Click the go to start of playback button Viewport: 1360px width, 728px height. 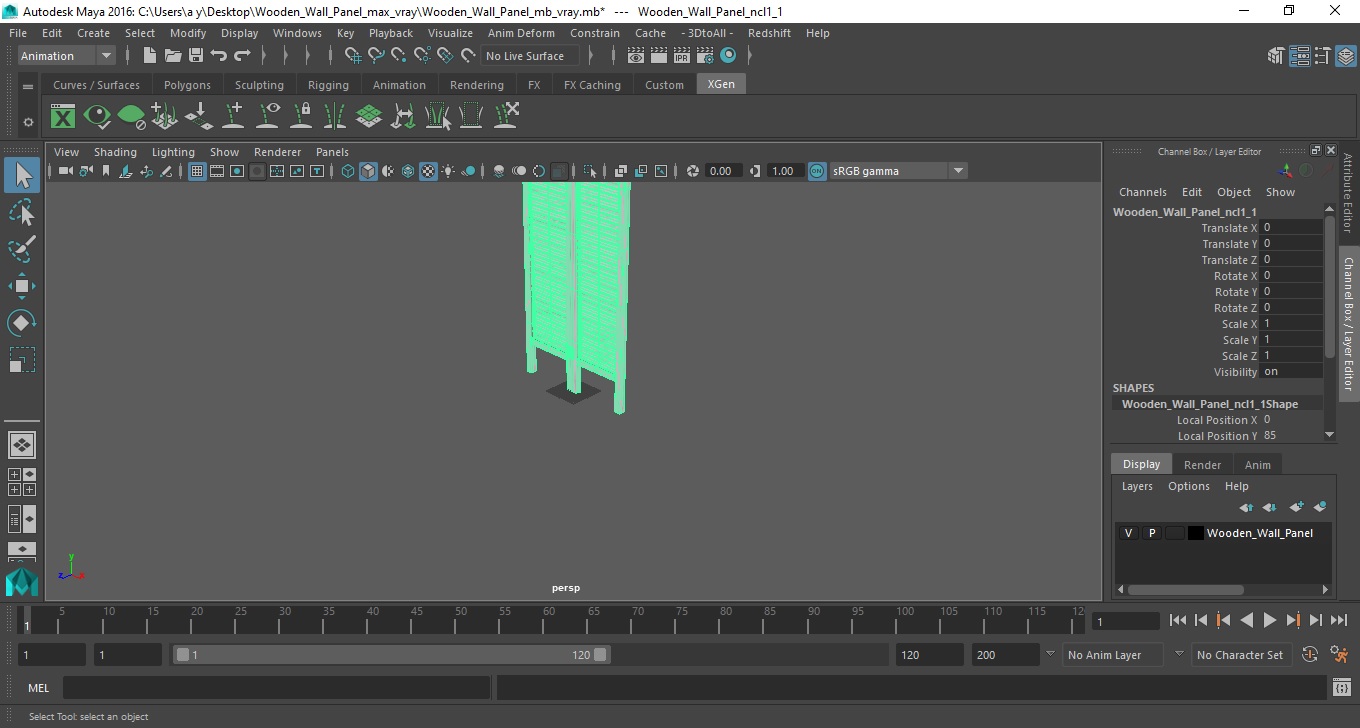point(1178,620)
